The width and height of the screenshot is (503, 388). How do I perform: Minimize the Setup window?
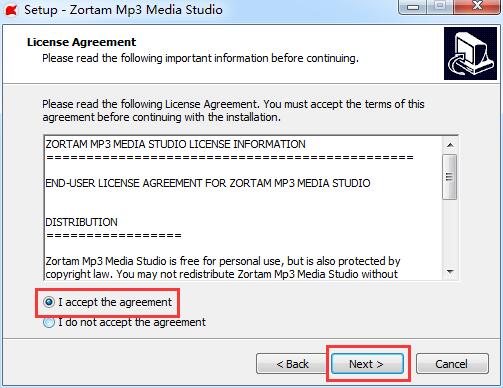coord(413,7)
